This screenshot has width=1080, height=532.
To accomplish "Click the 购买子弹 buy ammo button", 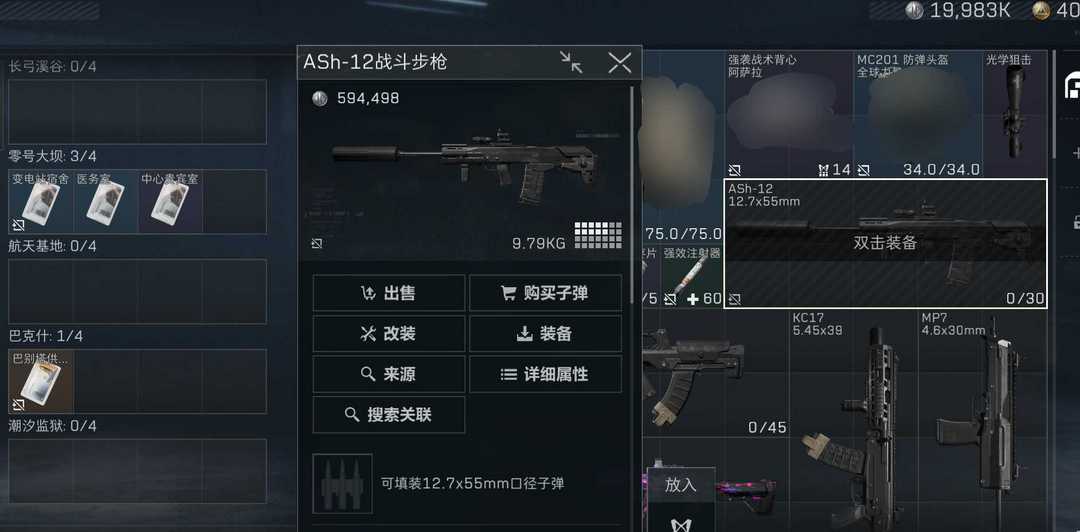I will [x=545, y=293].
